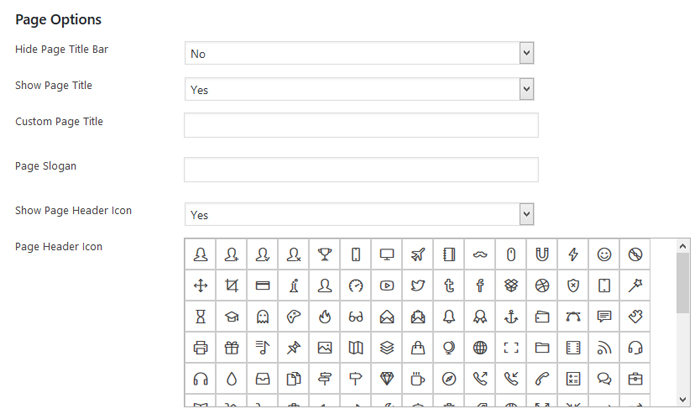Choose the Dropbox icon
Image resolution: width=700 pixels, height=414 pixels.
(511, 285)
